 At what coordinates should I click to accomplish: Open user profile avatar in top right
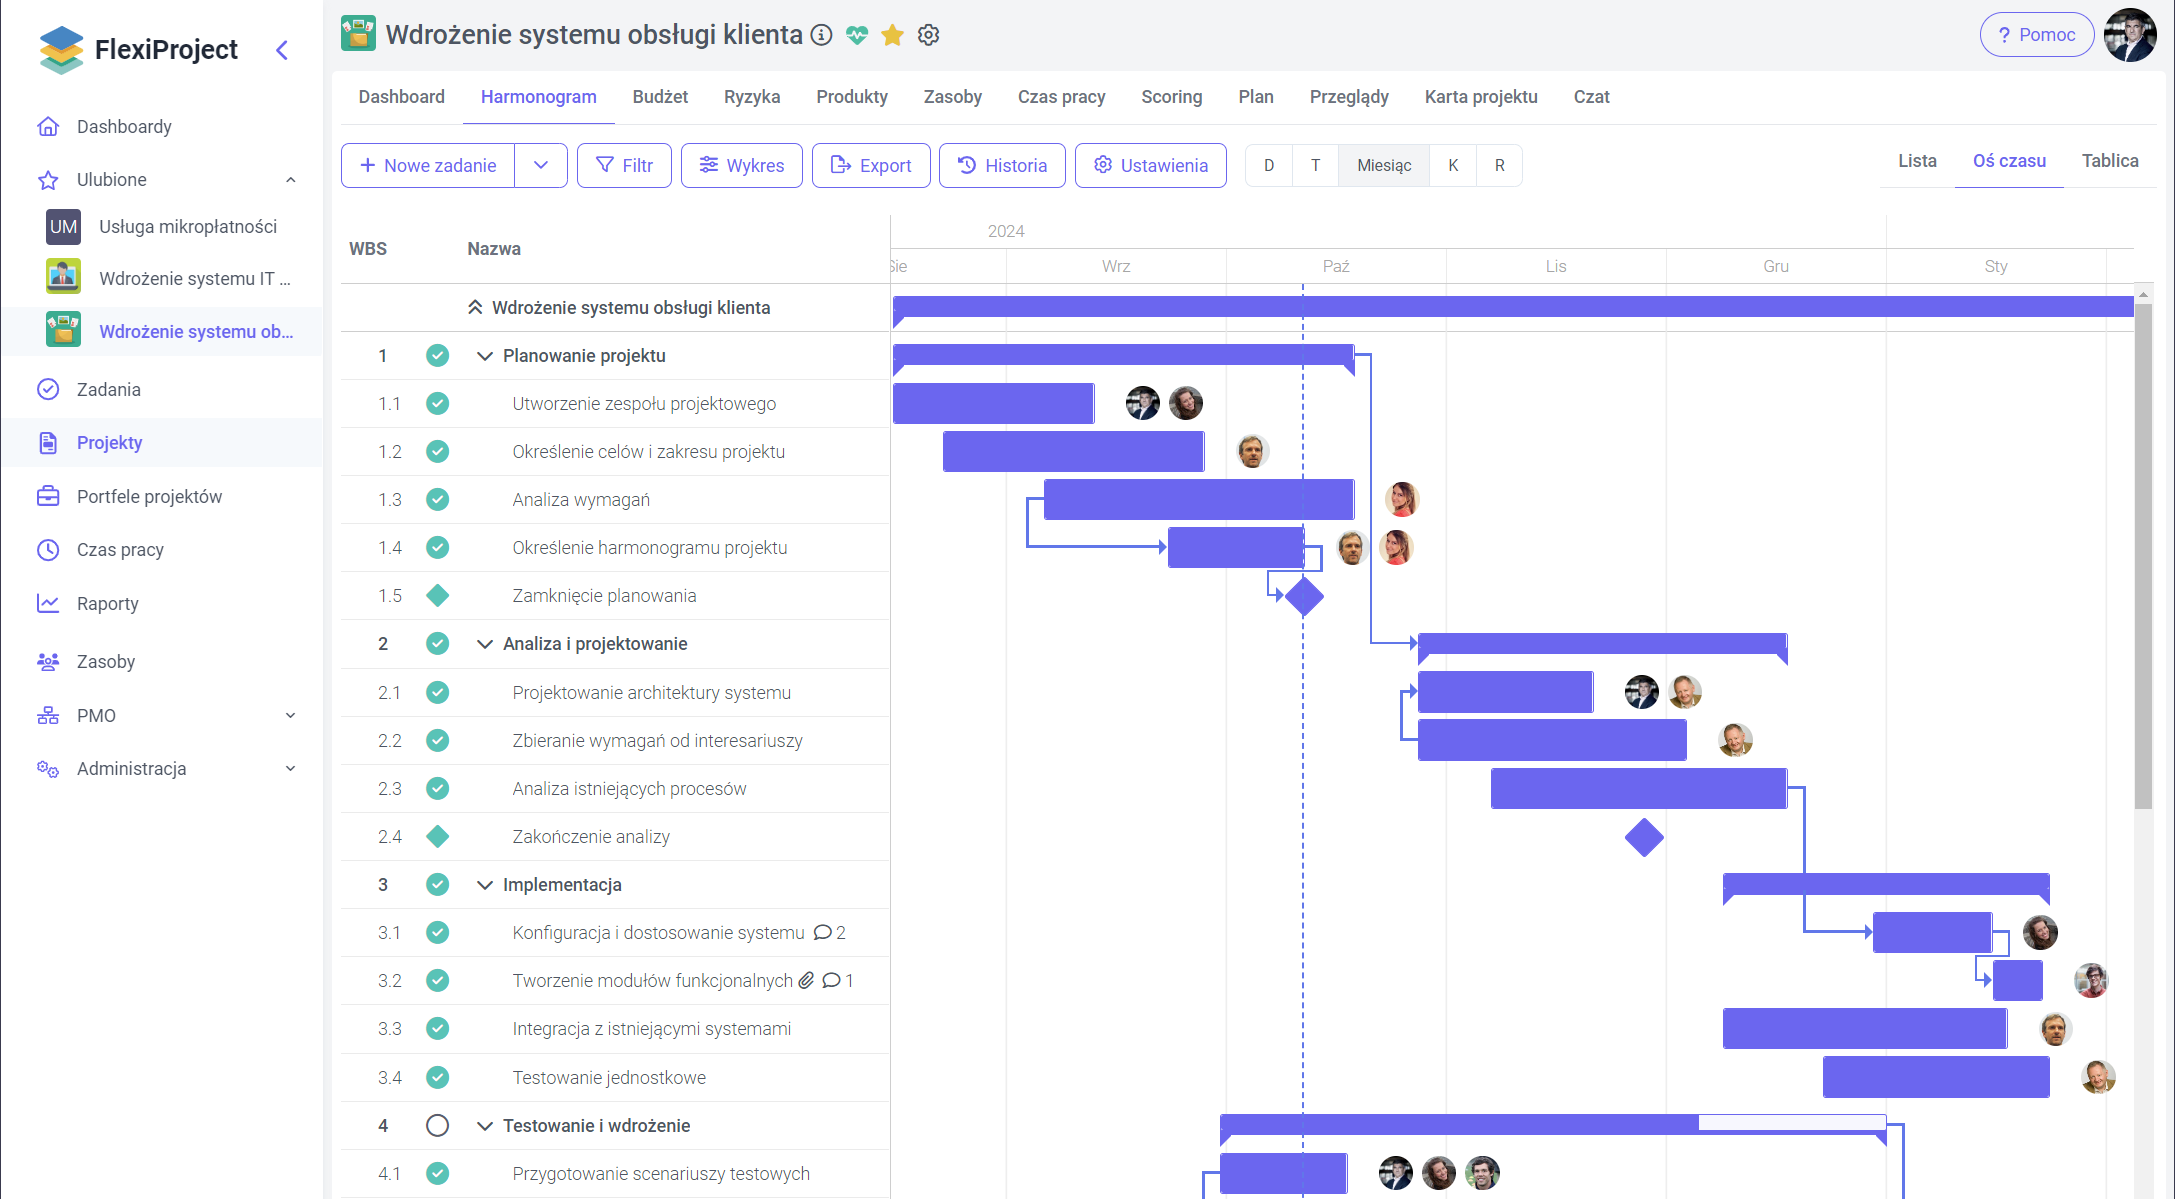pos(2130,36)
